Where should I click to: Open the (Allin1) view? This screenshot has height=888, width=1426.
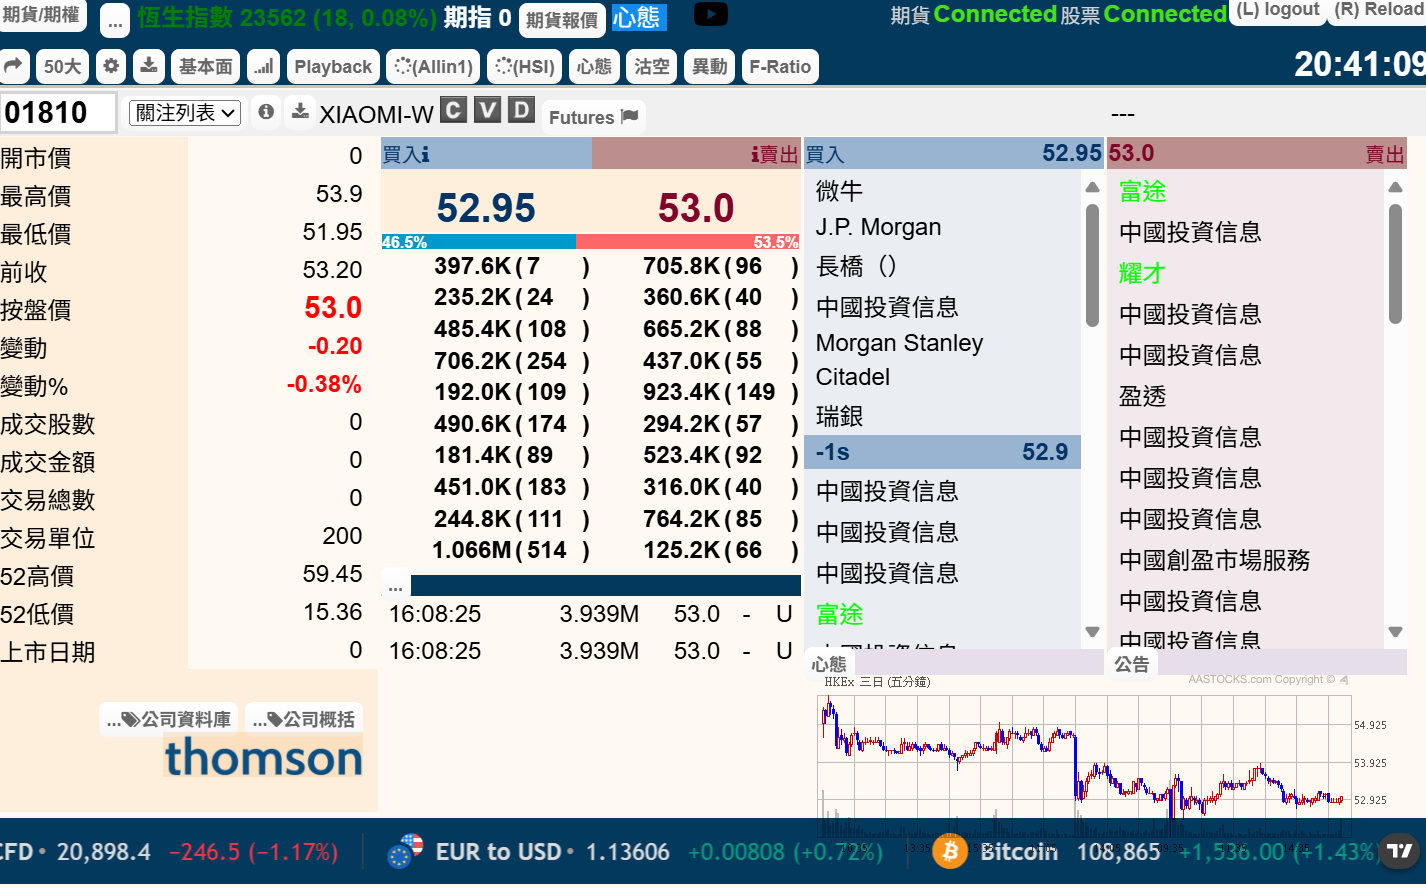pyautogui.click(x=433, y=67)
